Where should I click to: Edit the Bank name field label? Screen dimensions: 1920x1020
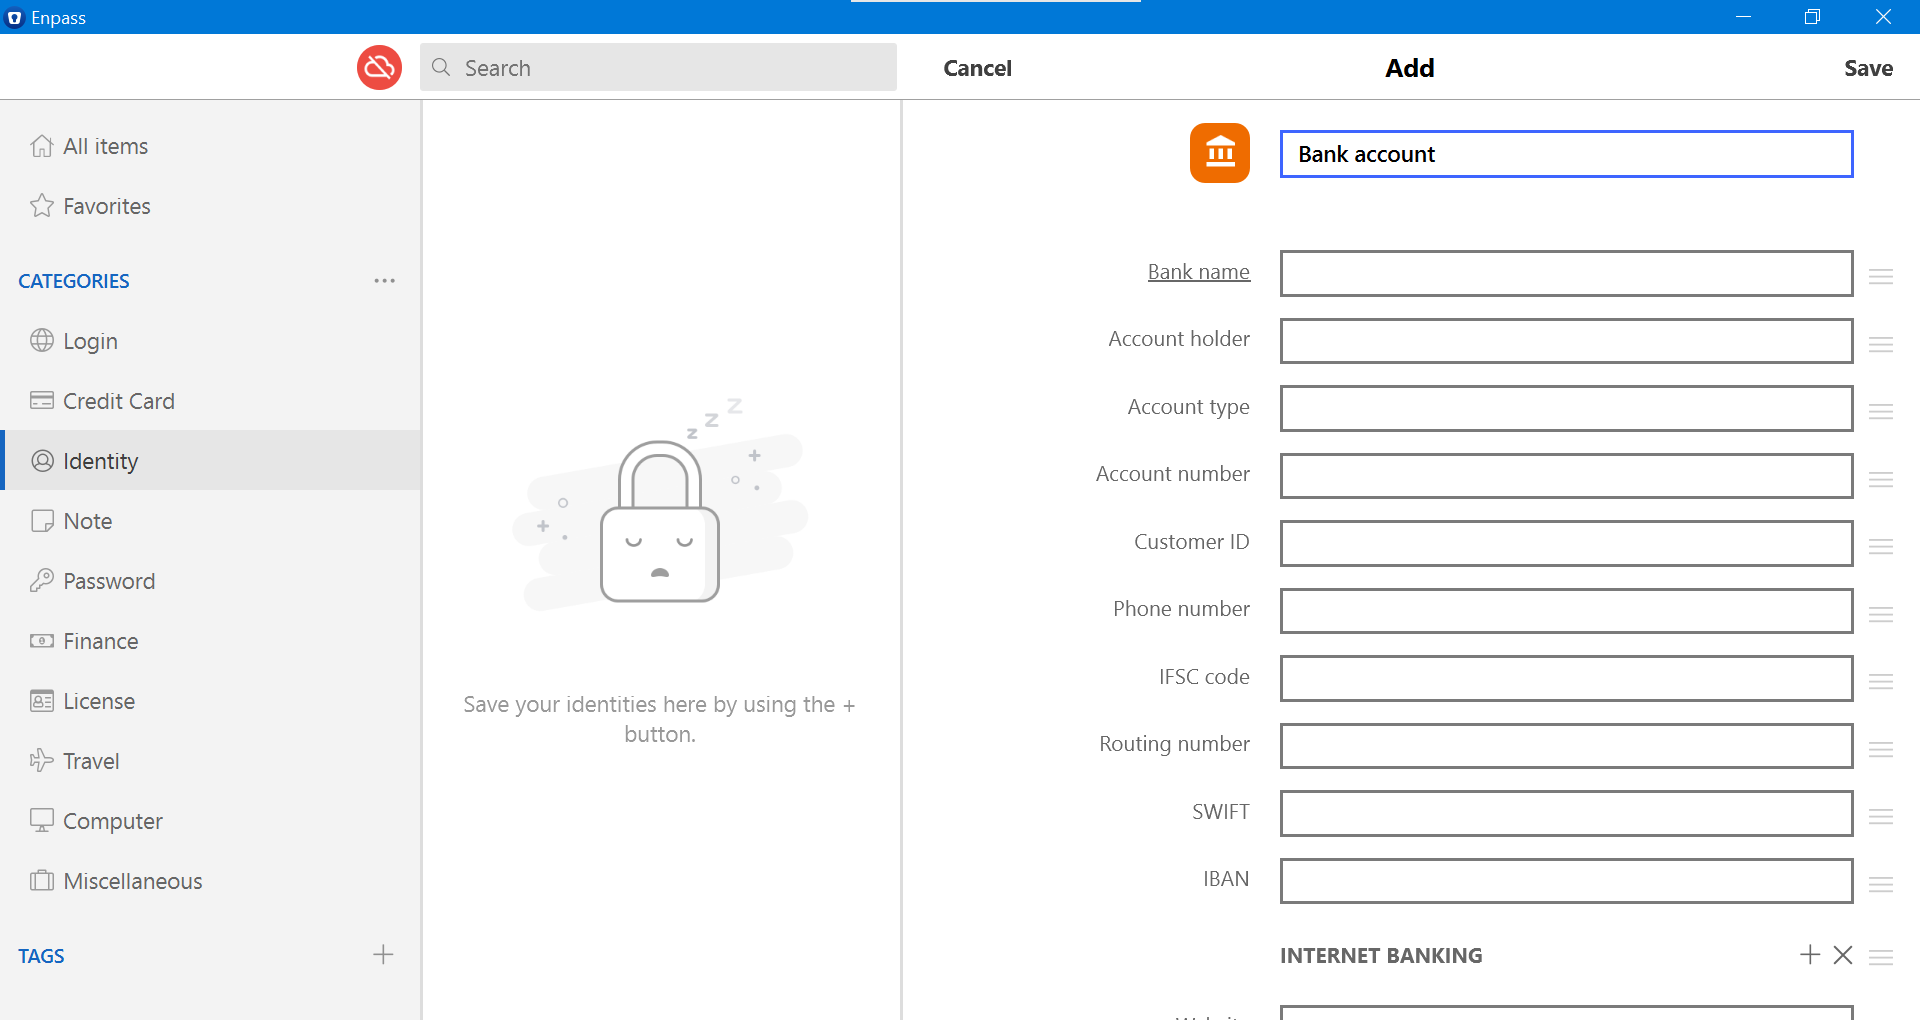click(1198, 271)
